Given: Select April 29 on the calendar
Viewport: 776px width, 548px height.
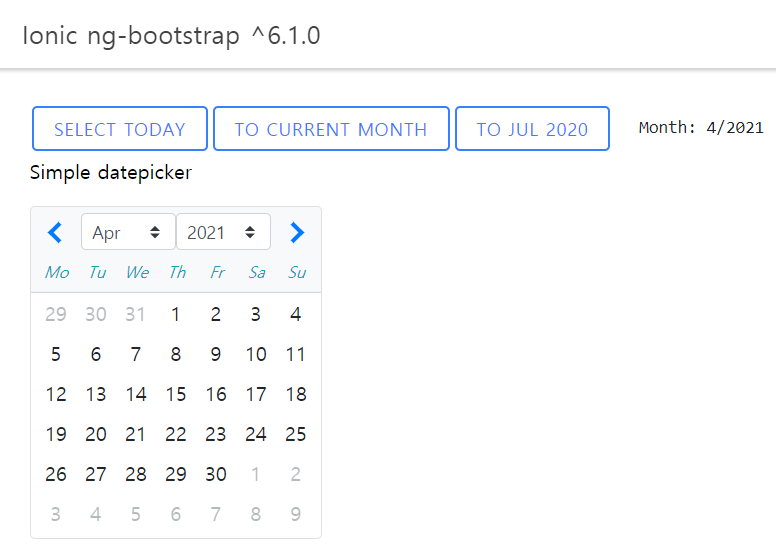Looking at the screenshot, I should [175, 474].
